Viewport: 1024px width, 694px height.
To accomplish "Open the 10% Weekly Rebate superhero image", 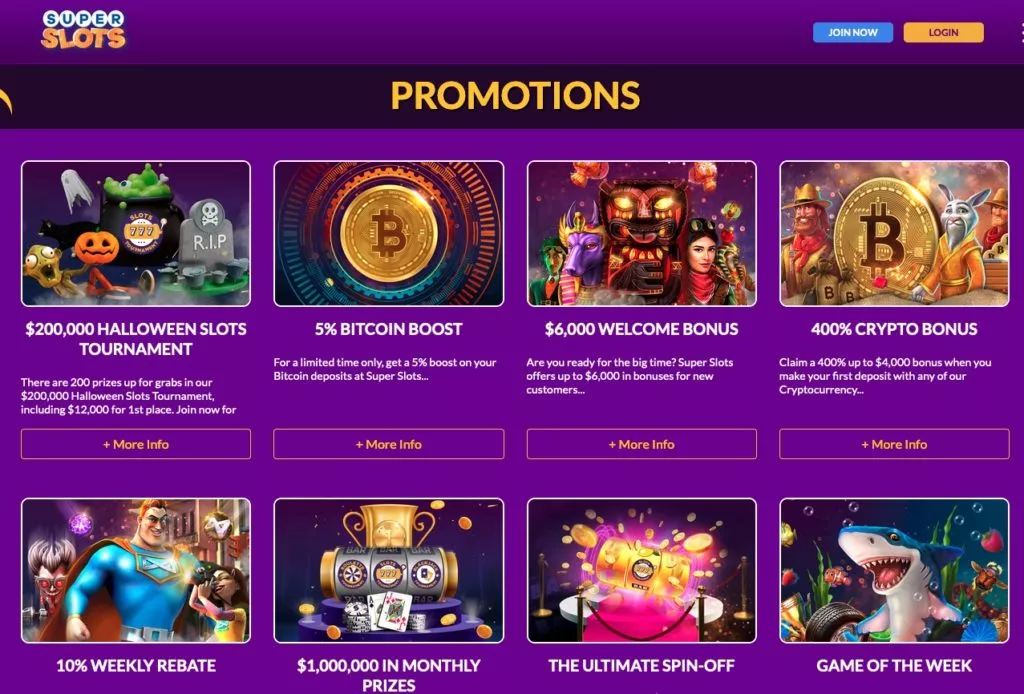I will [x=136, y=570].
